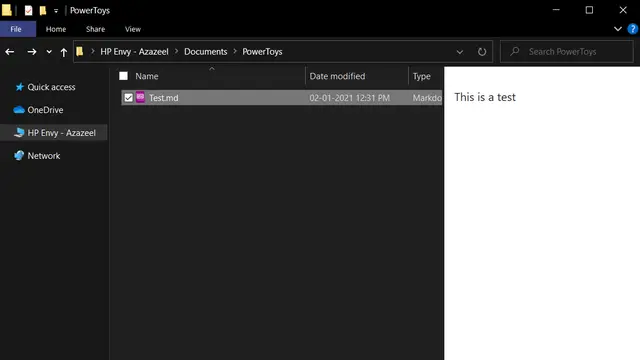This screenshot has height=360, width=640.
Task: Click the Network globe icon
Action: coord(19,156)
